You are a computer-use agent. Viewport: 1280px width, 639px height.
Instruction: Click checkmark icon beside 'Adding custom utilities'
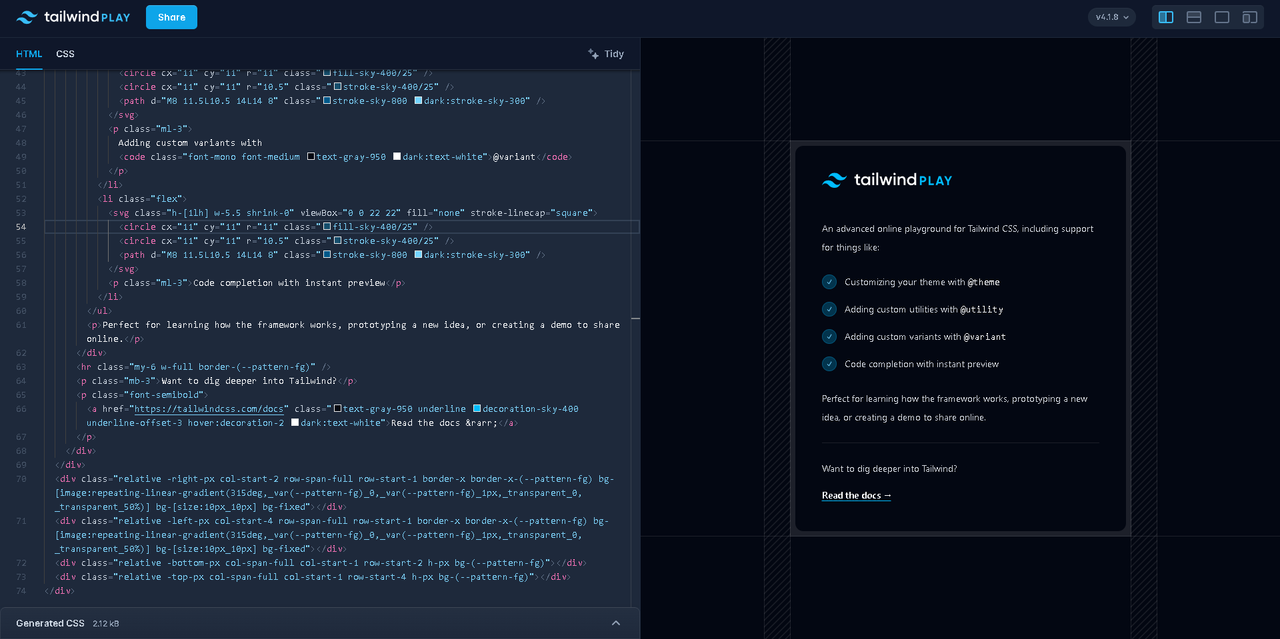coord(829,309)
